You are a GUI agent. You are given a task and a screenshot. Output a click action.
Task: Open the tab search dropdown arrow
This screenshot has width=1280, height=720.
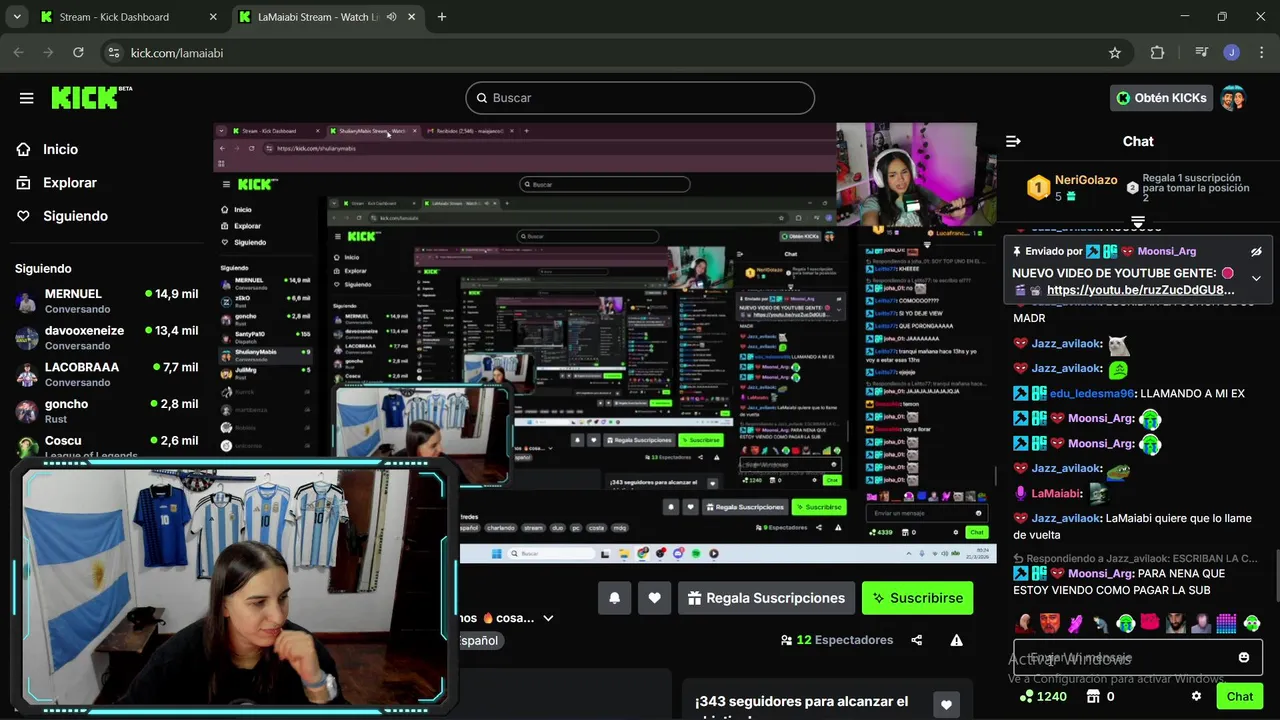16,17
